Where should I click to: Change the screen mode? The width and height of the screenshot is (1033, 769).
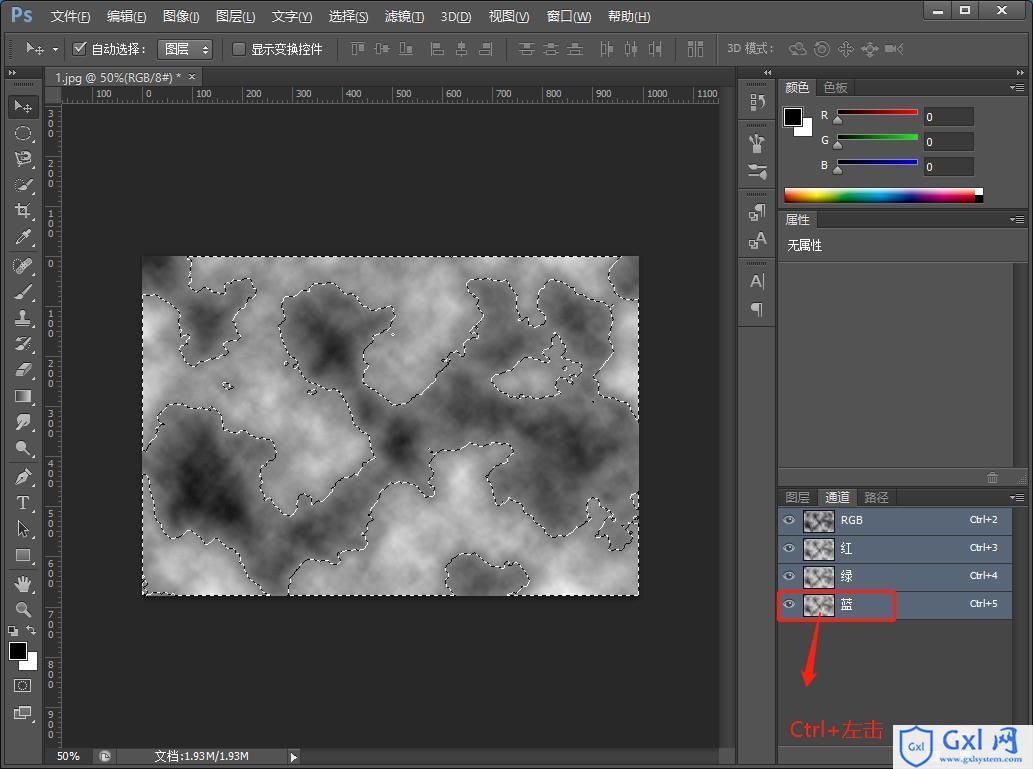tap(22, 713)
